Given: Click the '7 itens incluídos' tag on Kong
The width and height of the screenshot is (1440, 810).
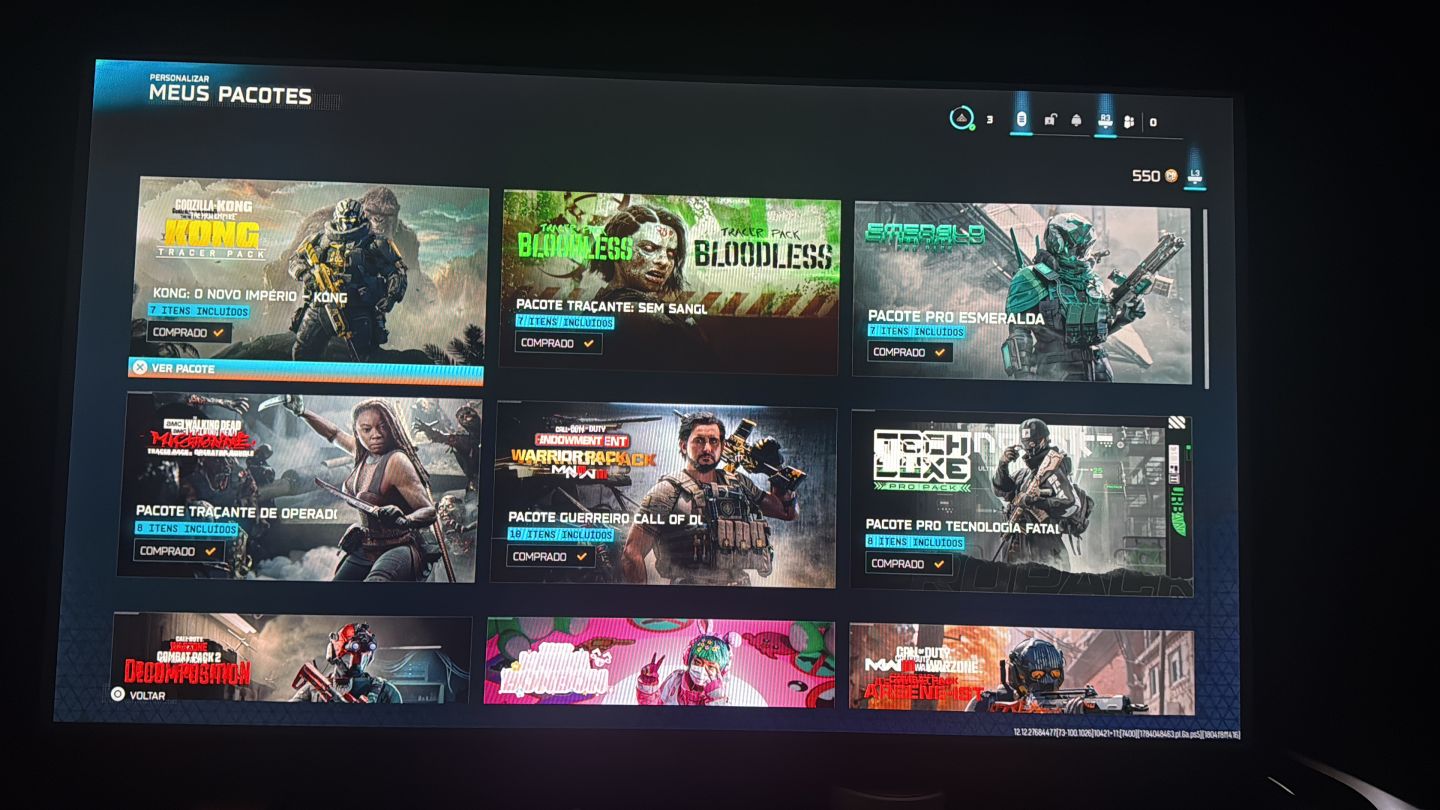Looking at the screenshot, I should pyautogui.click(x=198, y=311).
